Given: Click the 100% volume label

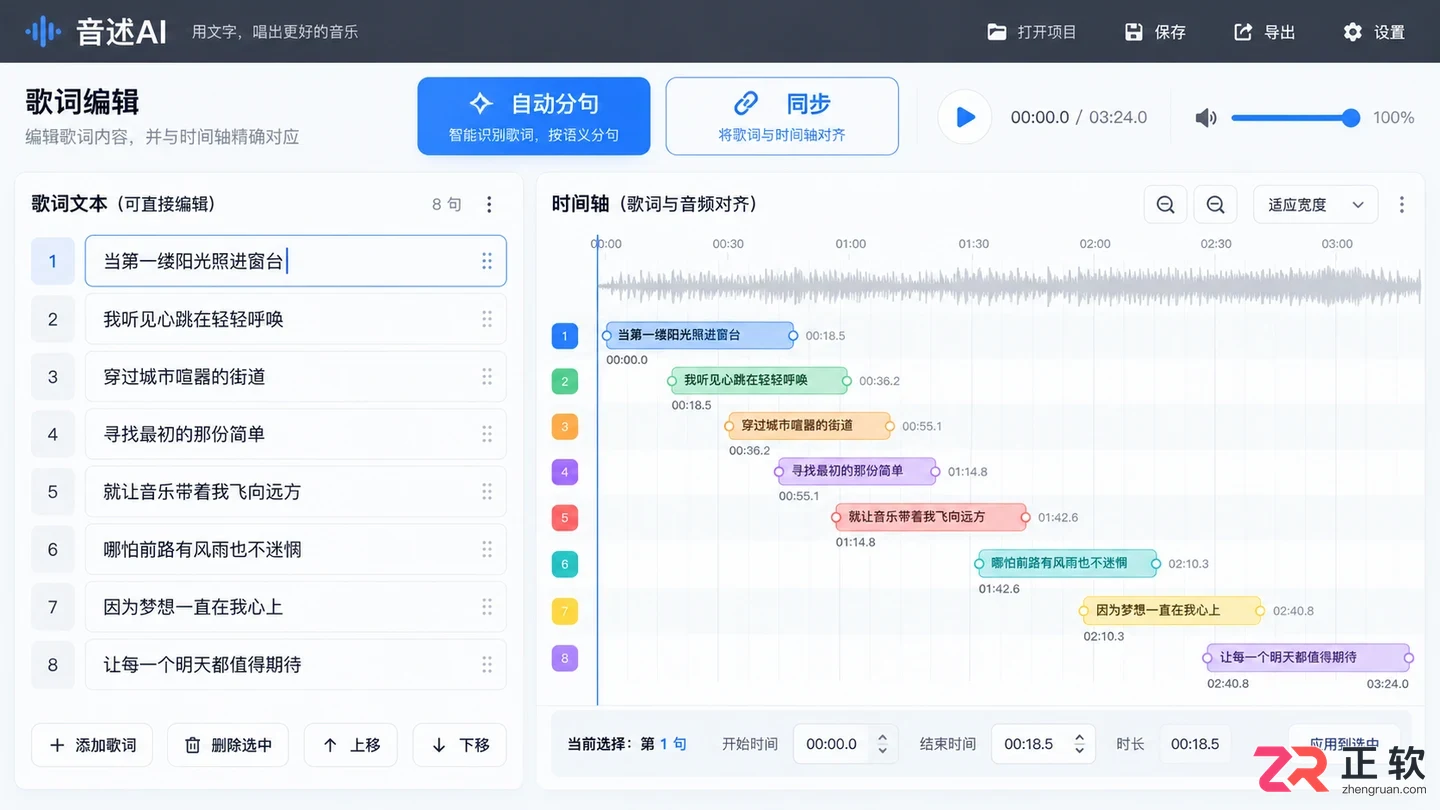Looking at the screenshot, I should pyautogui.click(x=1393, y=118).
